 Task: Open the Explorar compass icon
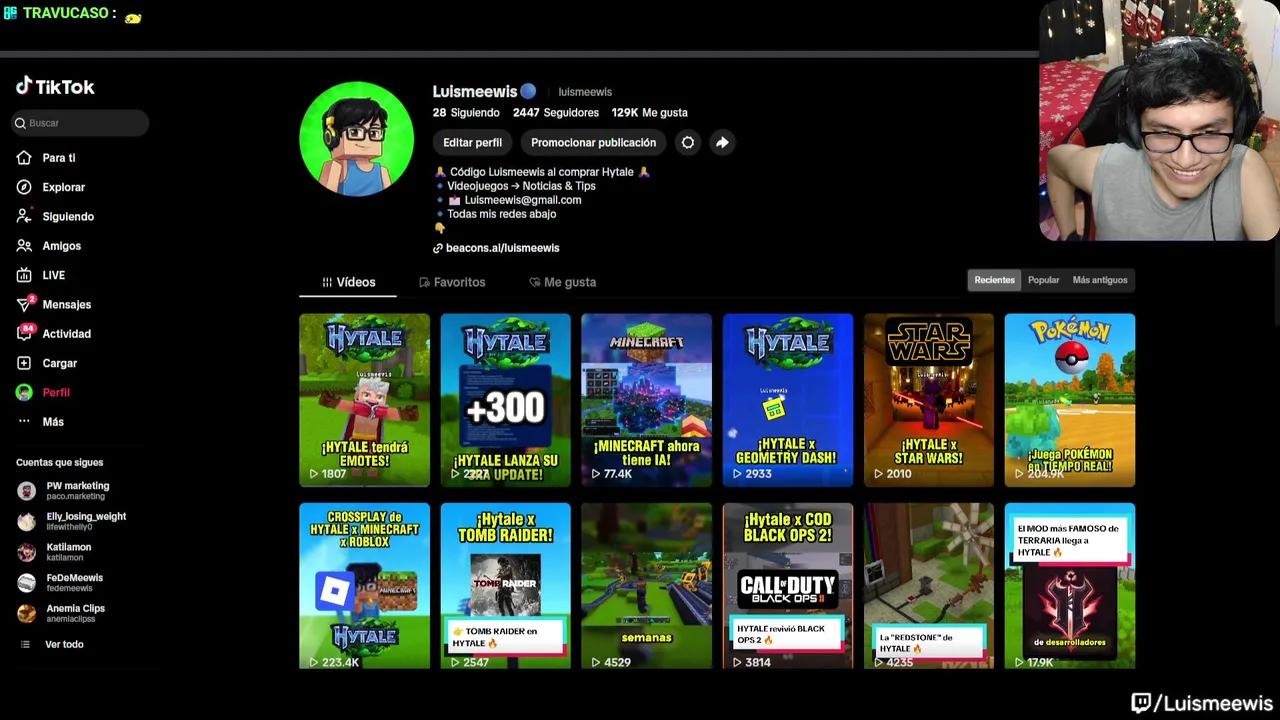coord(24,187)
